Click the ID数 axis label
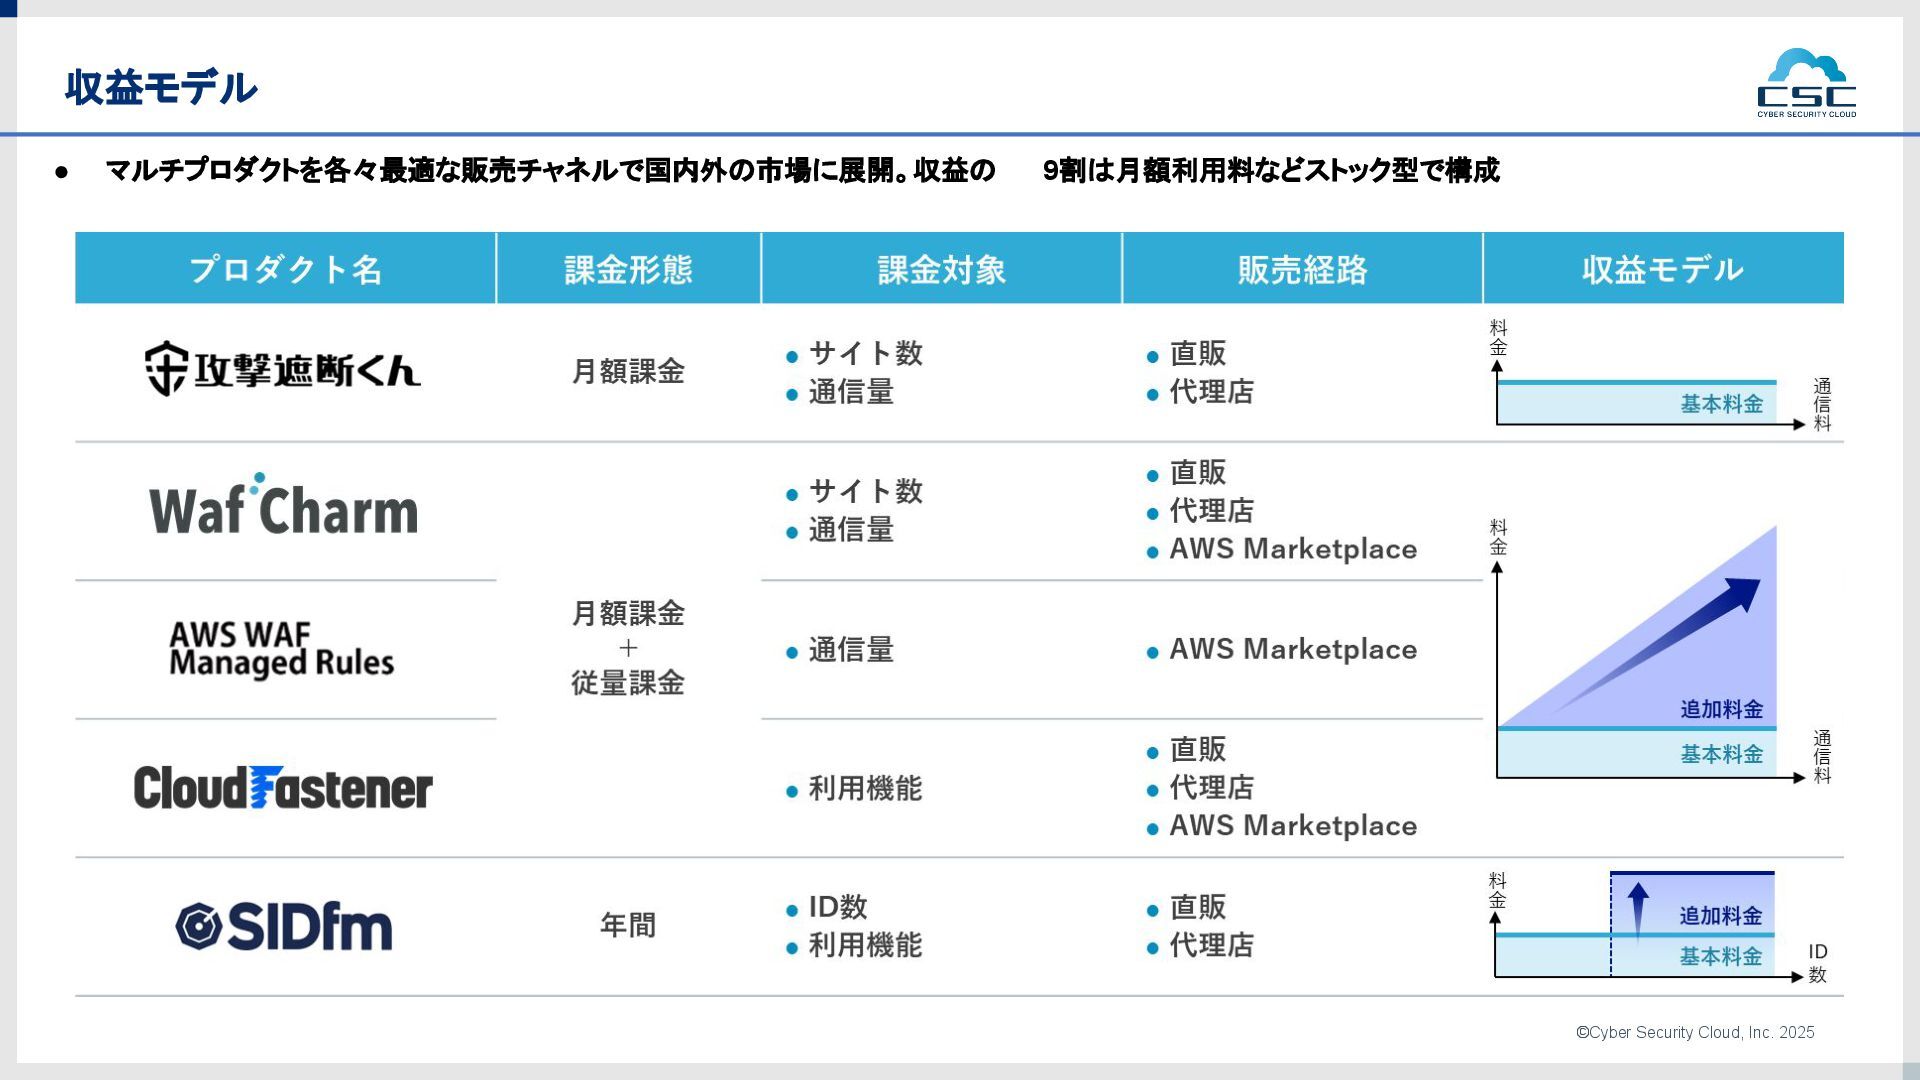This screenshot has height=1080, width=1920. 1818,963
